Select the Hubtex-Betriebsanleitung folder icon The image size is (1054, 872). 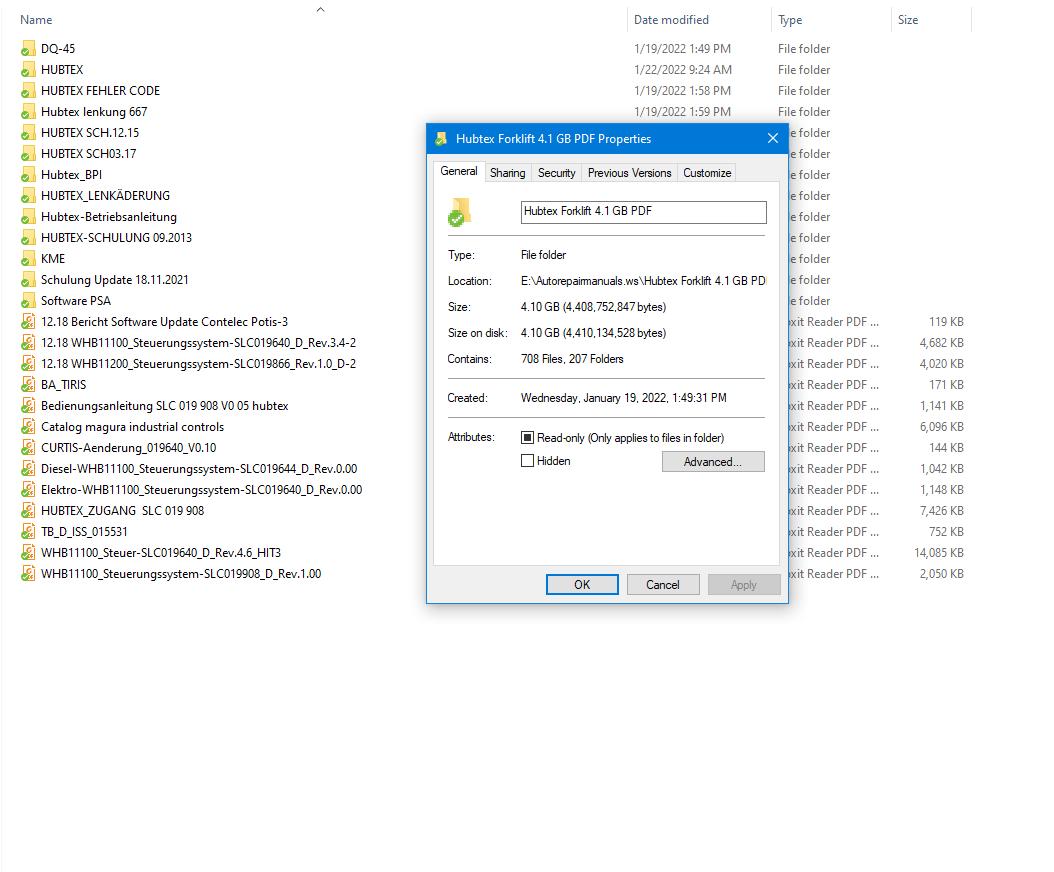28,216
